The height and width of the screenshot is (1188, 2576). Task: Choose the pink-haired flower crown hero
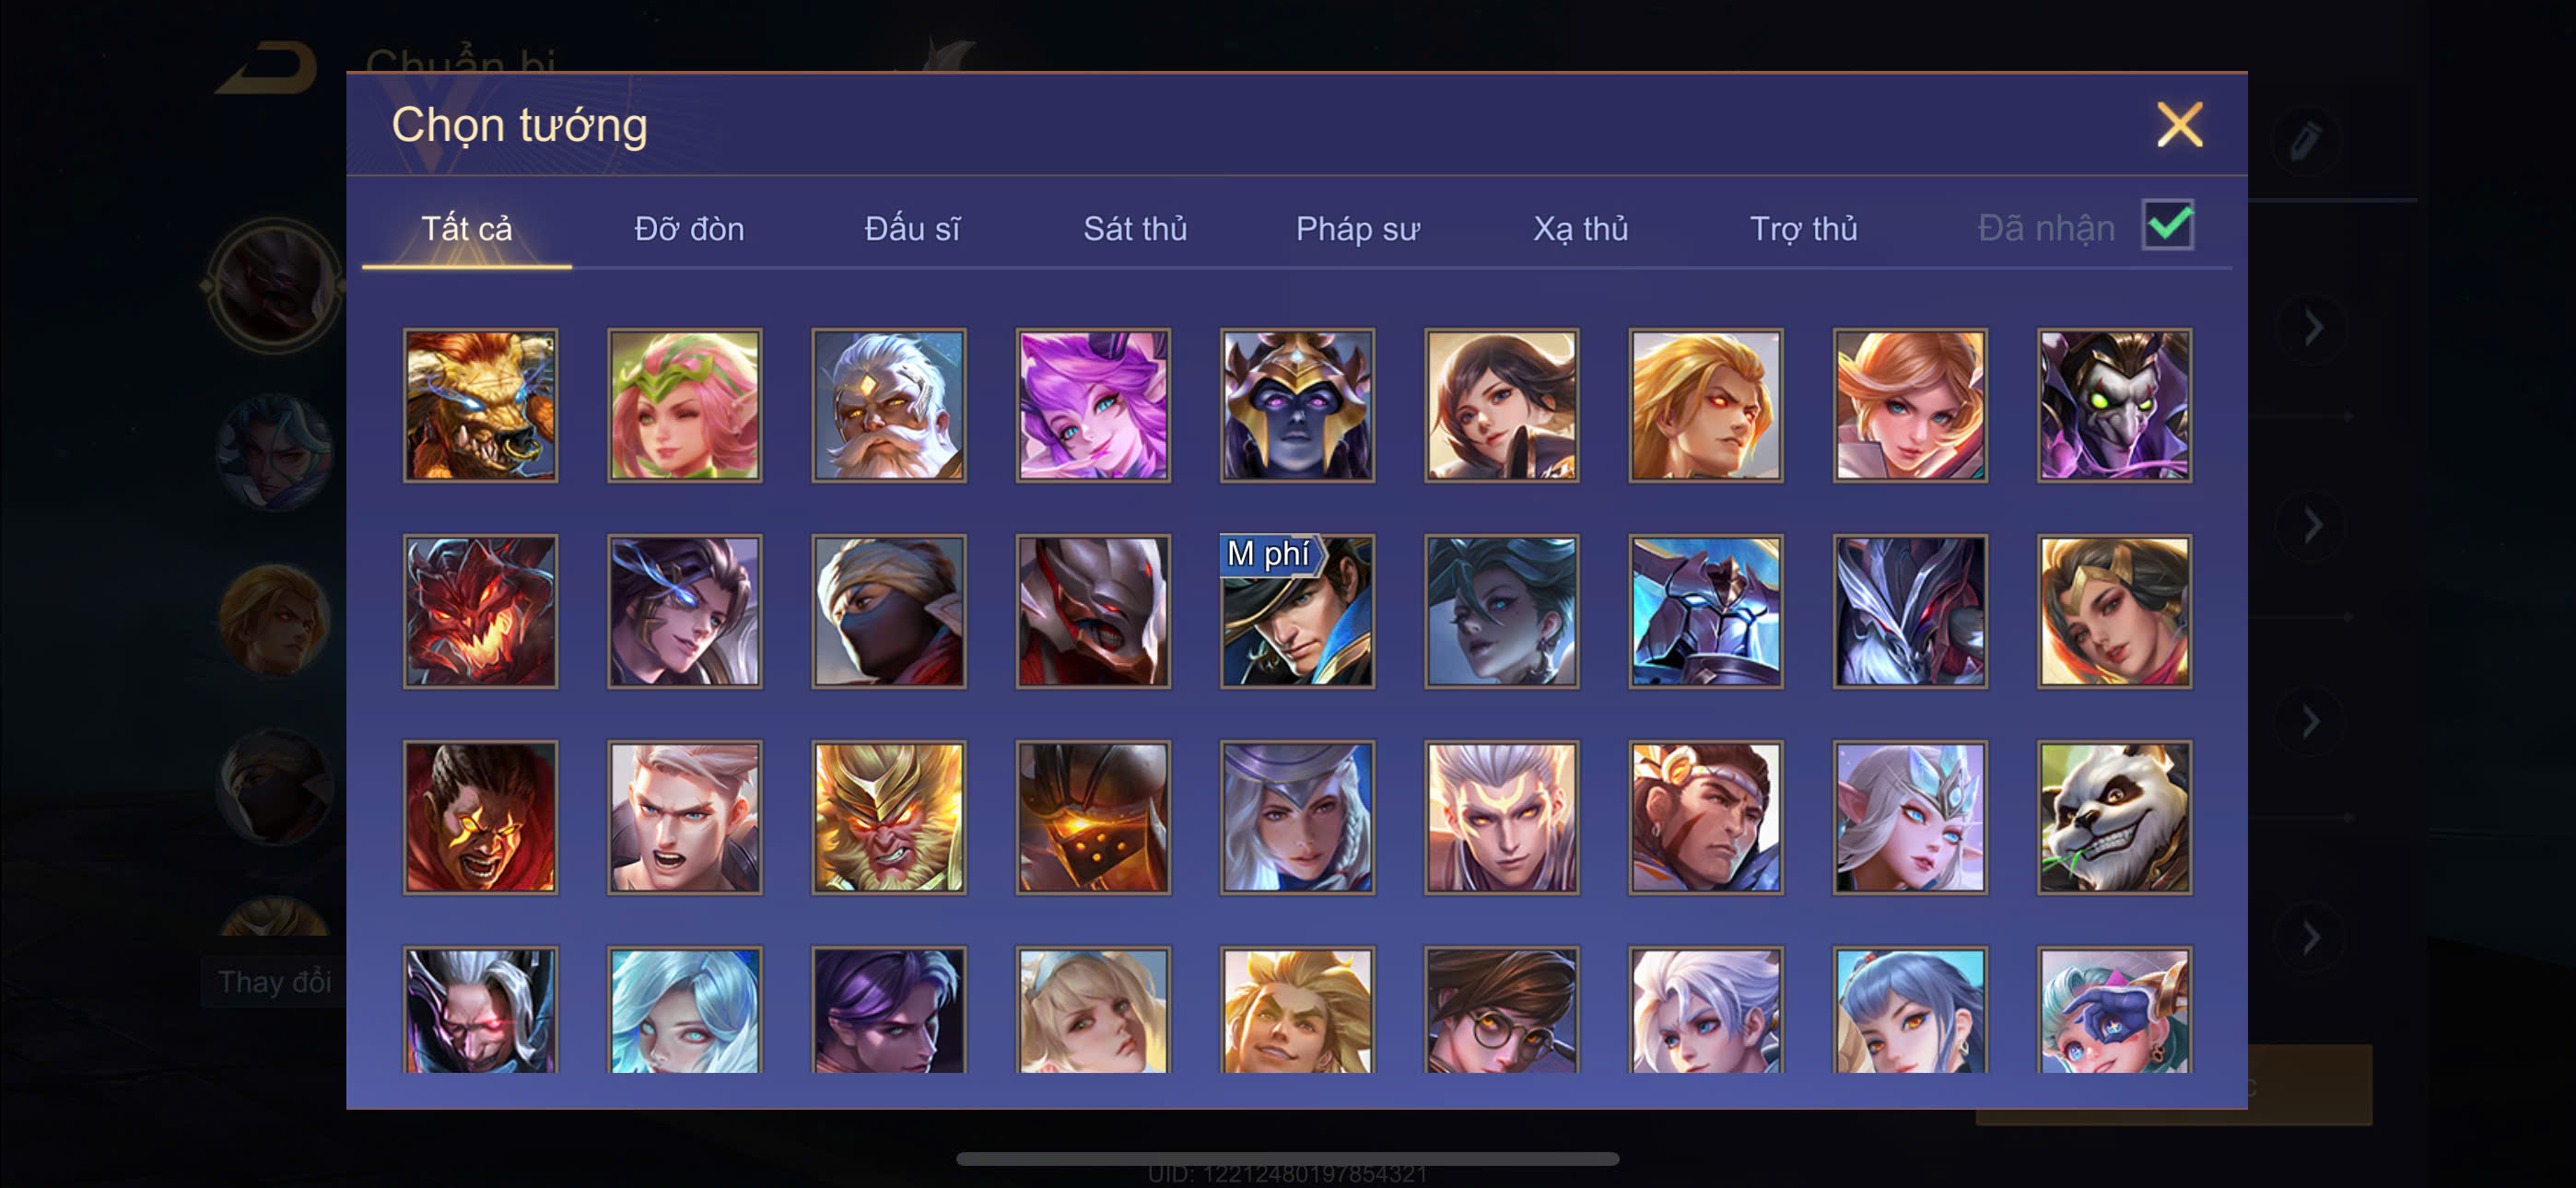tap(684, 404)
